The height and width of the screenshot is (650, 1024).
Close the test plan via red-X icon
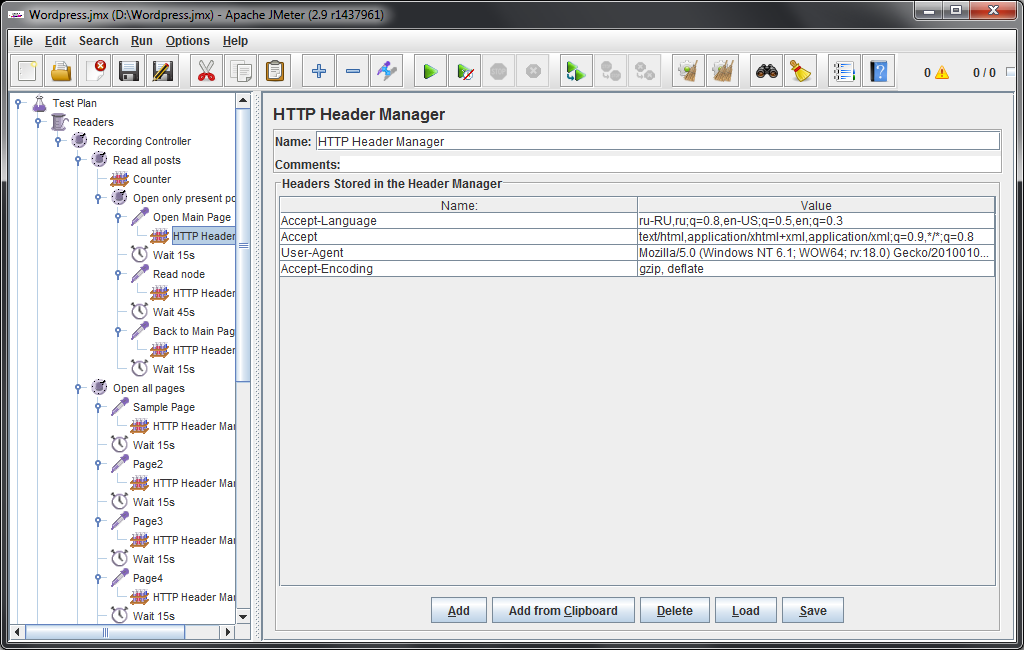point(95,71)
